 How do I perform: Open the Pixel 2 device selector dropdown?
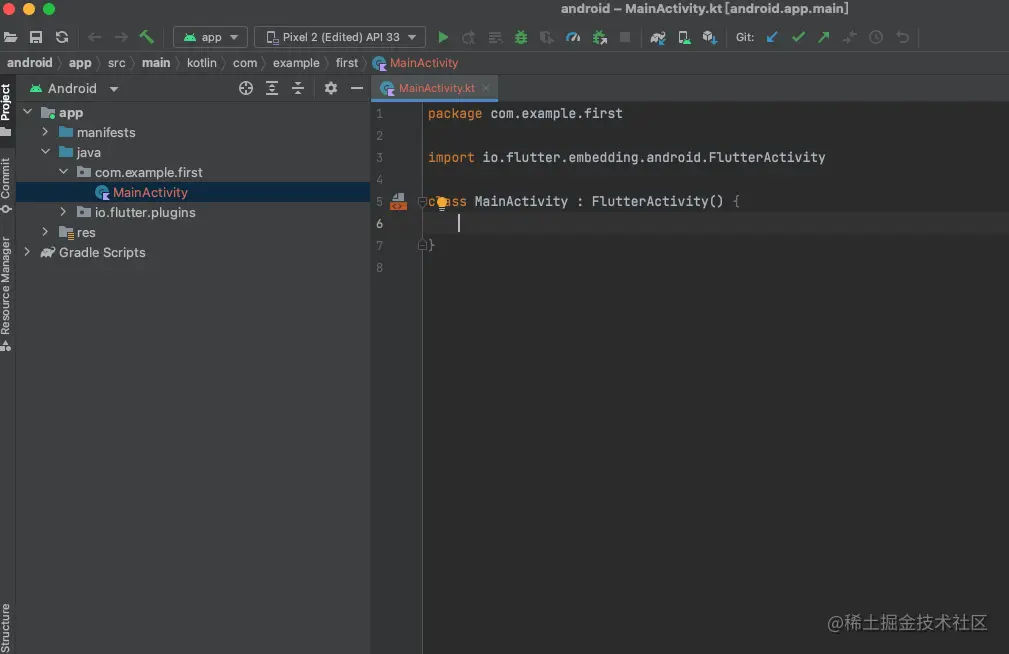point(340,37)
